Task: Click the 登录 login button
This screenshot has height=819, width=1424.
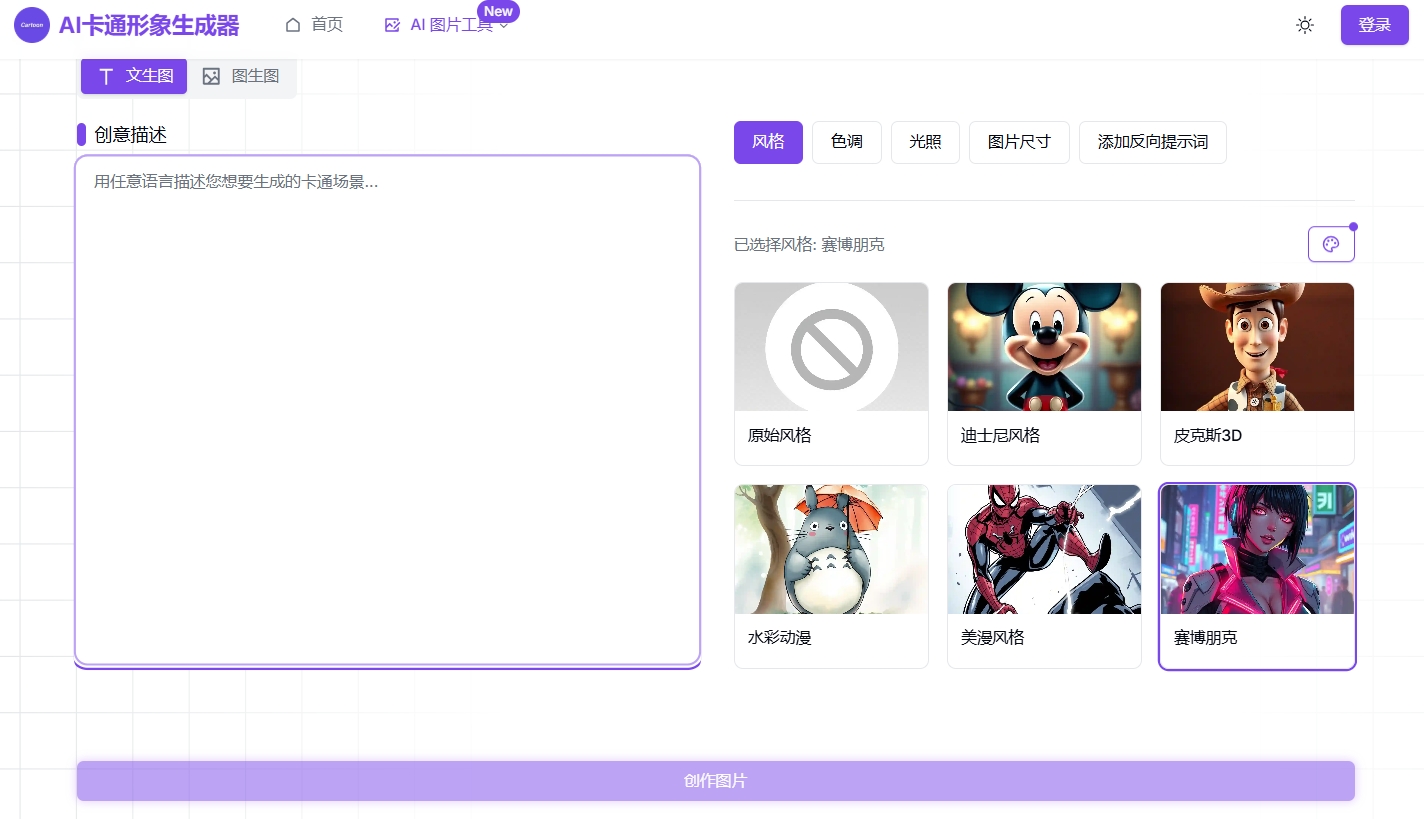Action: pos(1375,25)
